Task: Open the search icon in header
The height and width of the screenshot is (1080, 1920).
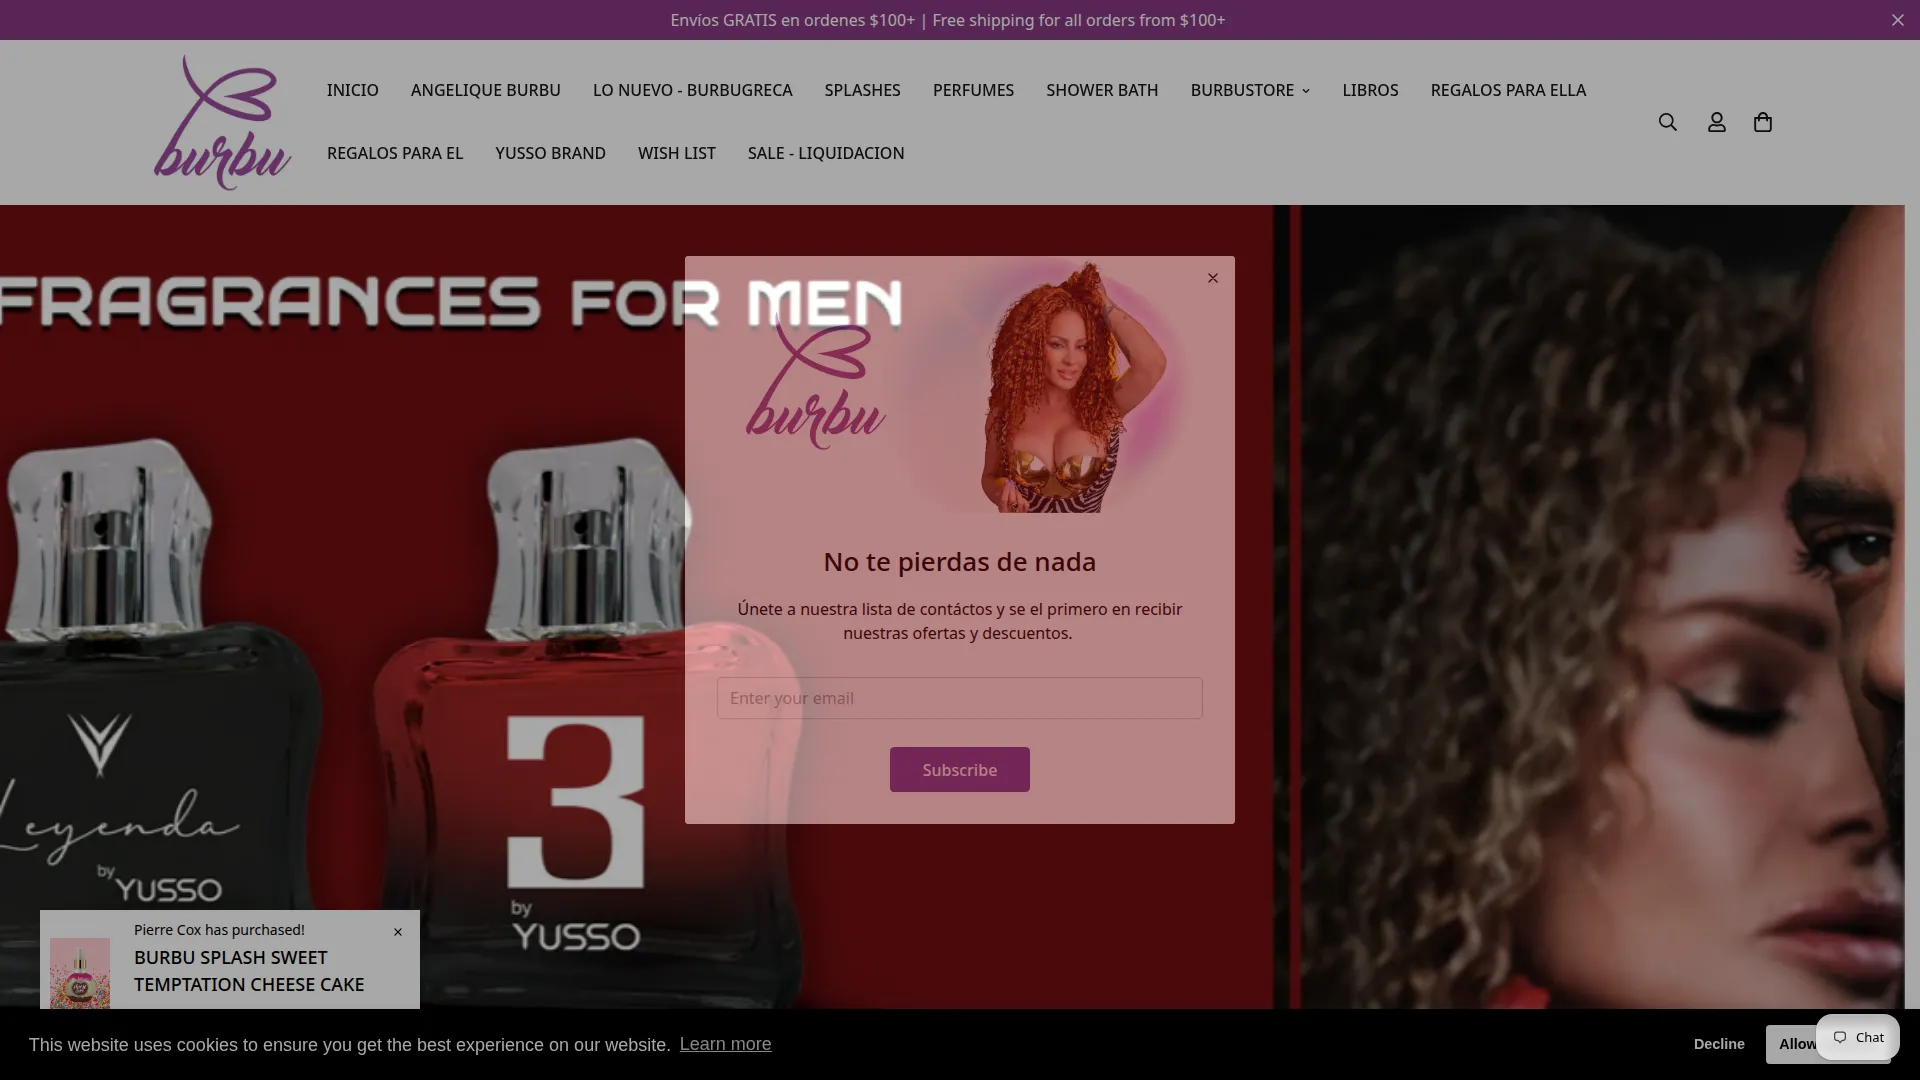Action: pos(1667,122)
